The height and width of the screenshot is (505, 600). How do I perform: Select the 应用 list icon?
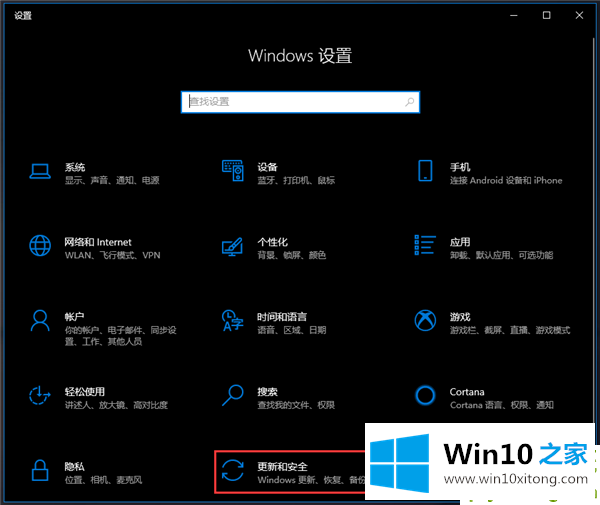pos(425,245)
